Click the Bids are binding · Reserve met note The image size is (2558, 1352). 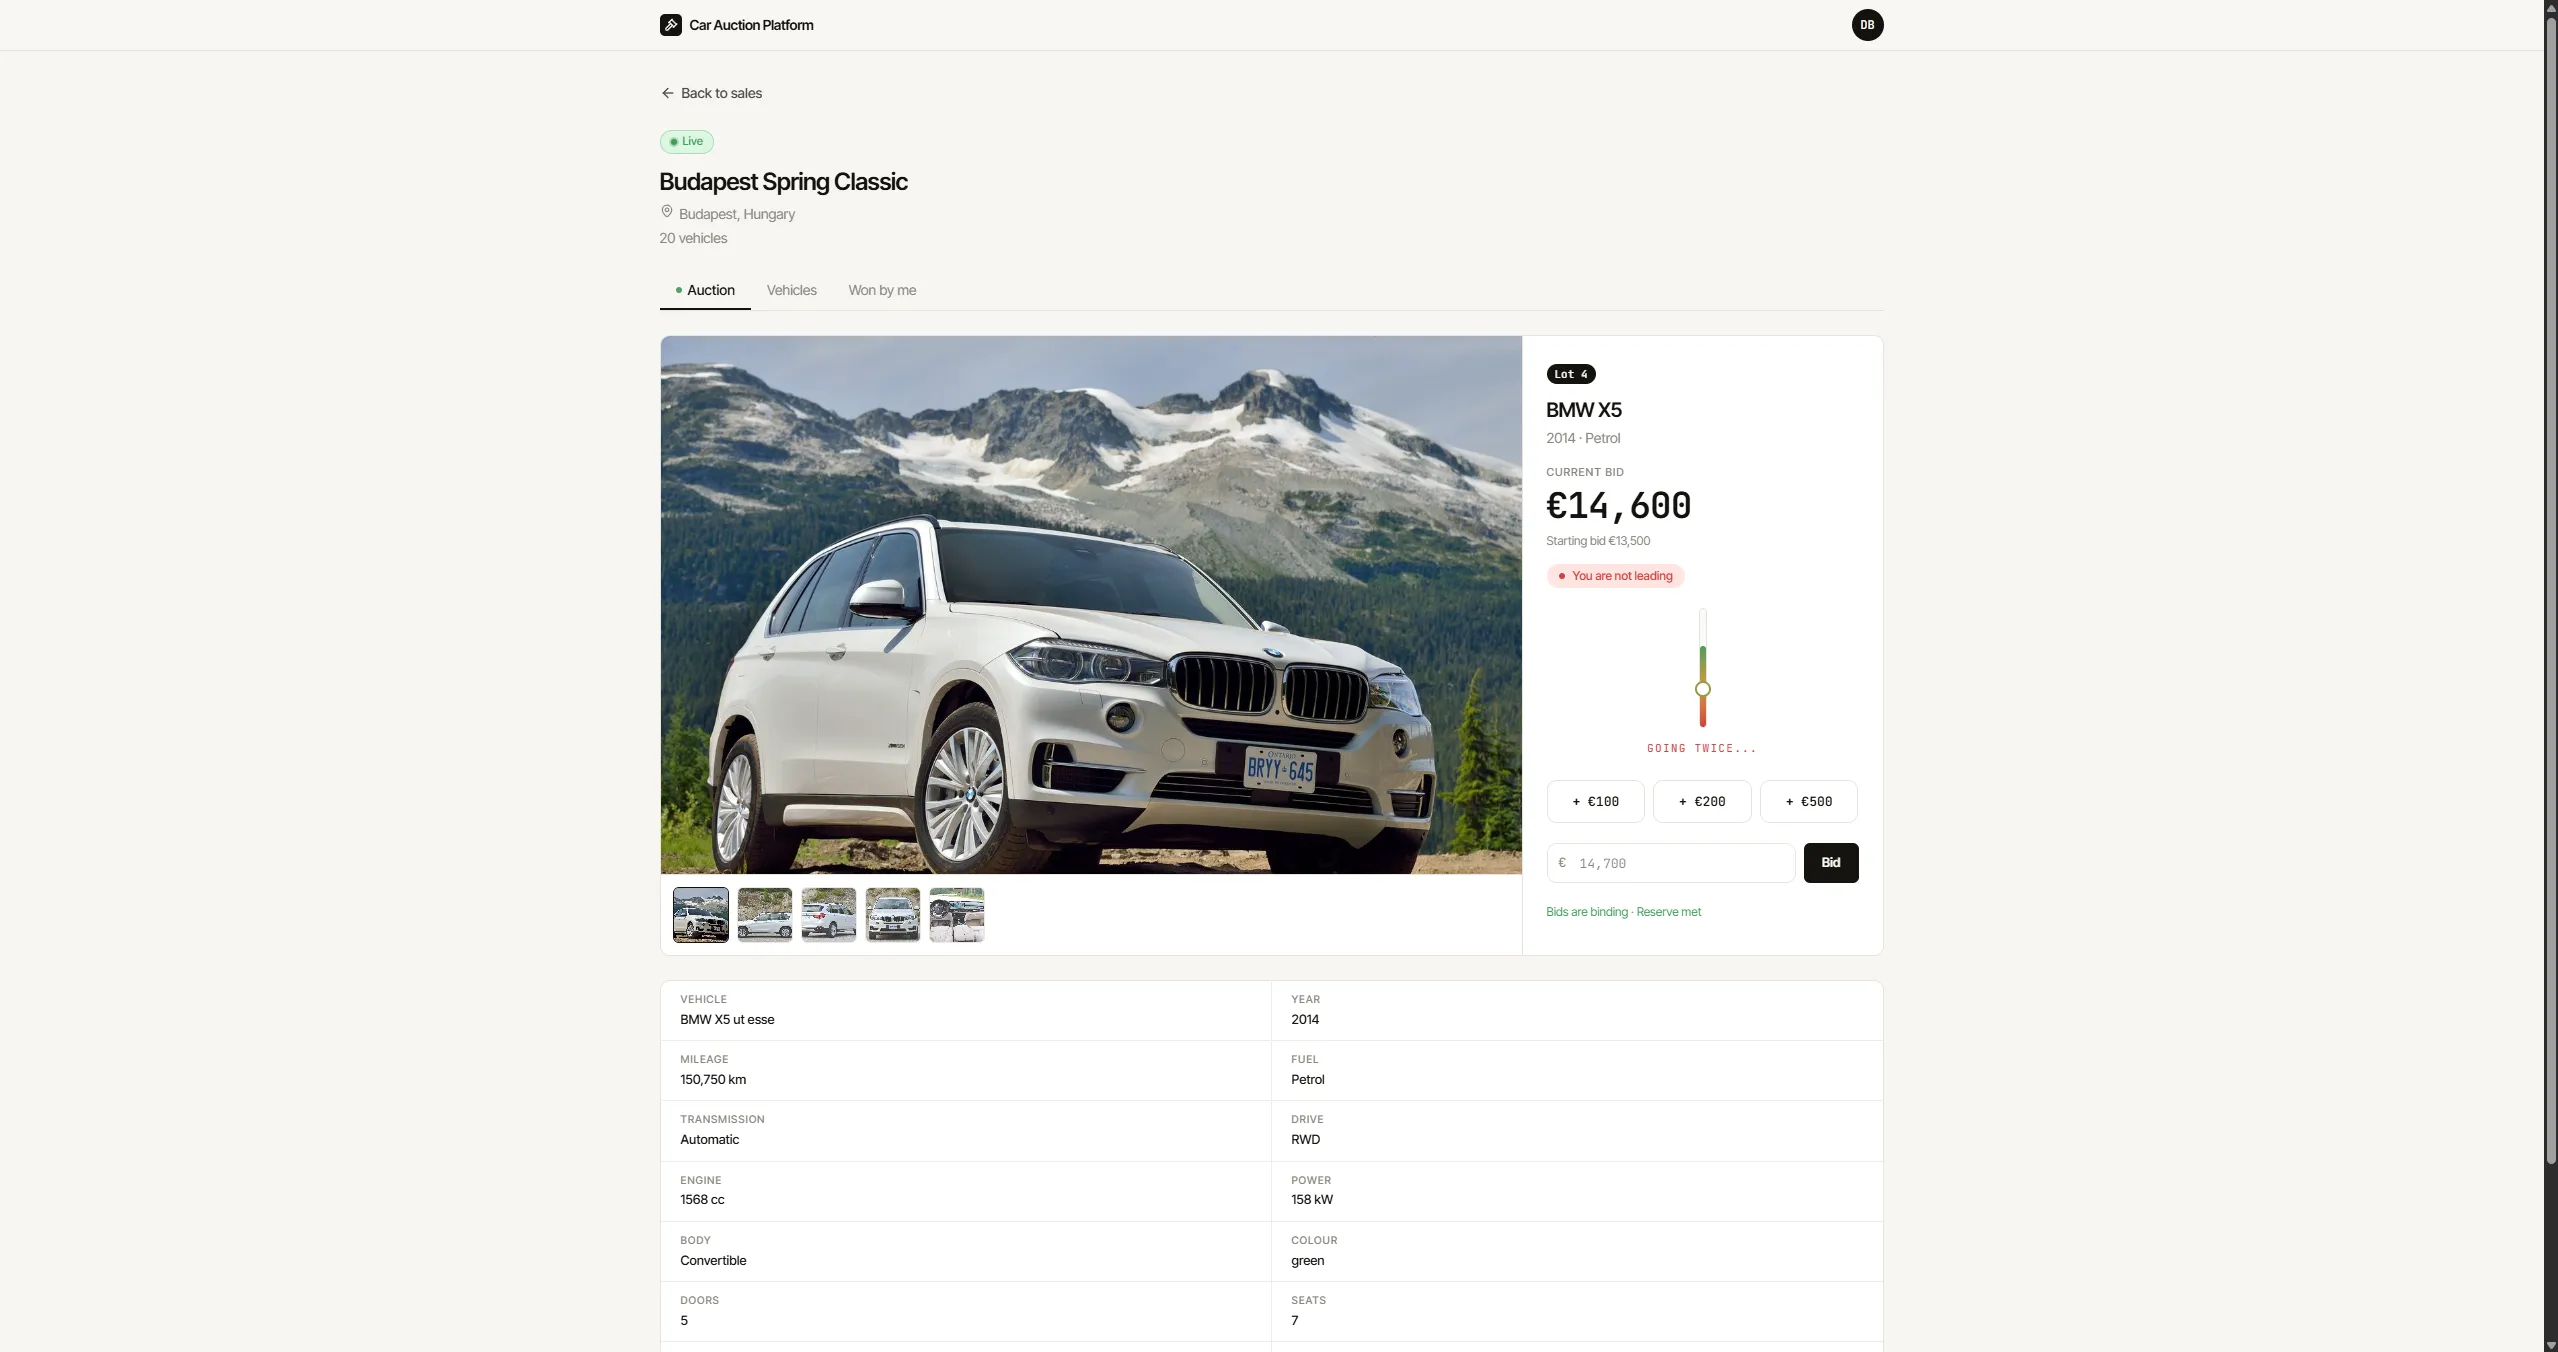[1623, 912]
